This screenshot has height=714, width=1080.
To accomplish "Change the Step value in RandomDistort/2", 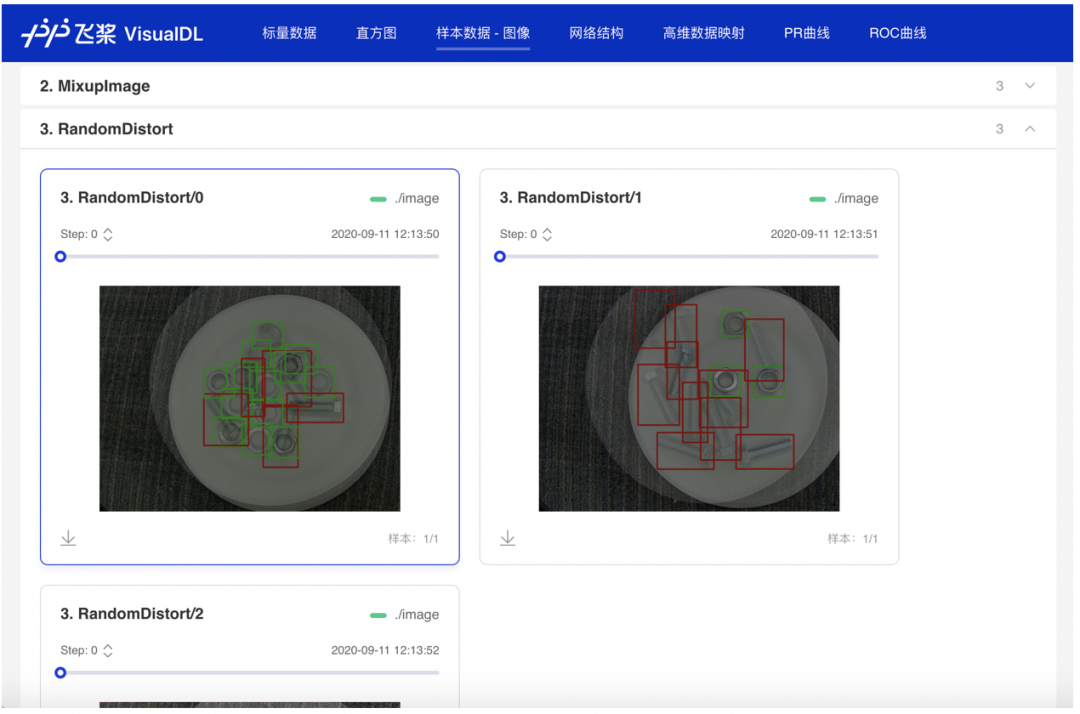I will coord(107,650).
